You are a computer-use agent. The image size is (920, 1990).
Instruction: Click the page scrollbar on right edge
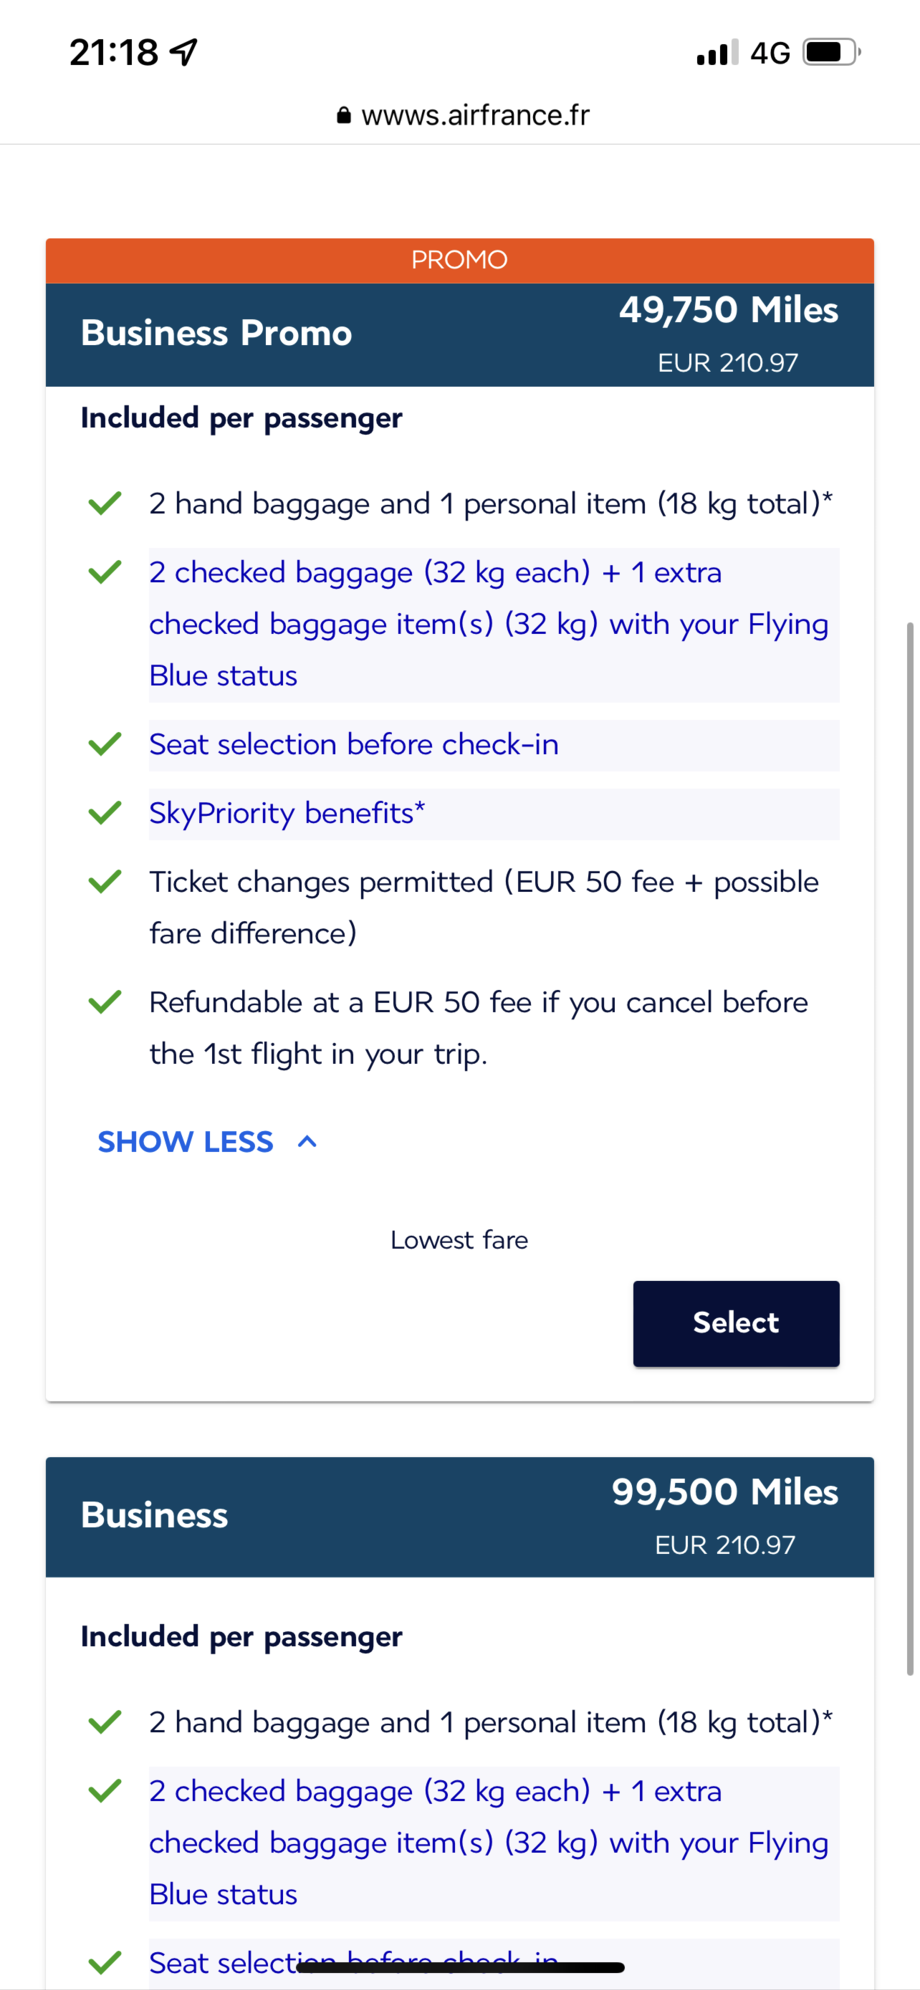[x=910, y=1148]
